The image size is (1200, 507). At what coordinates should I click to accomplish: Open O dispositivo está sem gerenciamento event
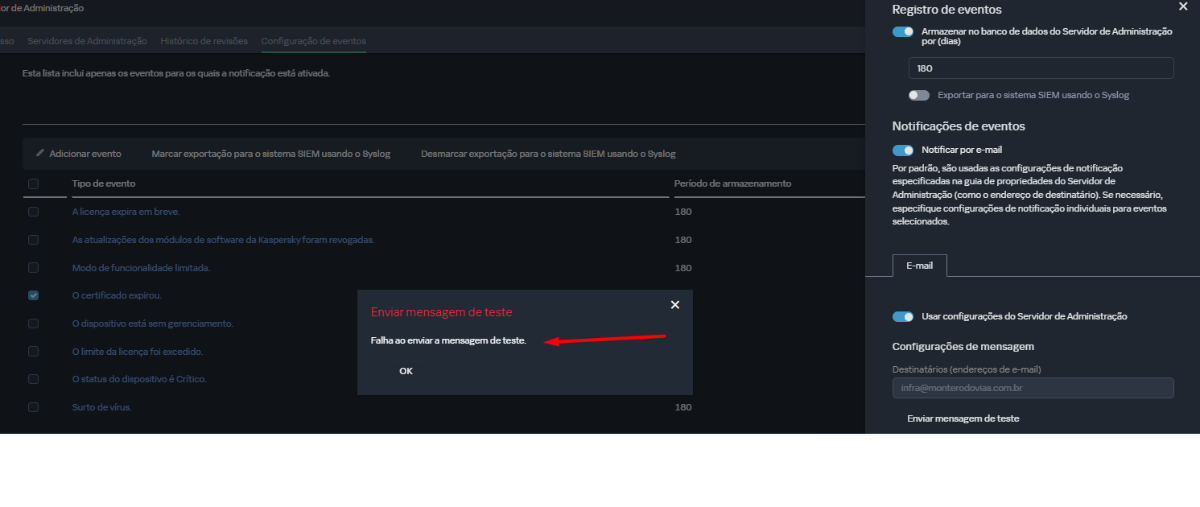coord(152,324)
